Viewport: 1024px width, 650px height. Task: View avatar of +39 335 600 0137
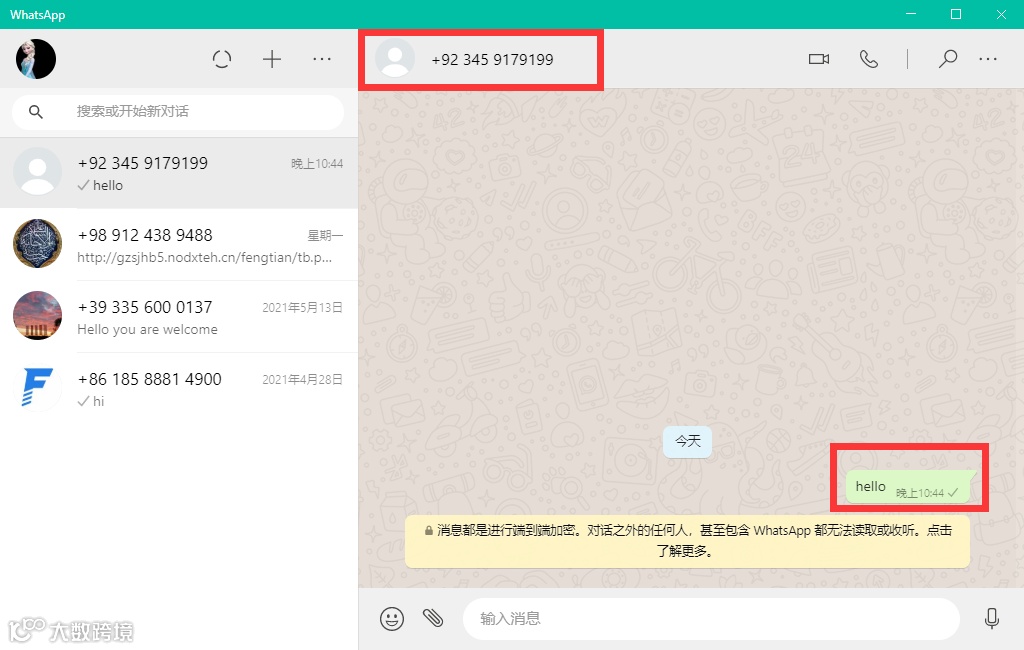pos(38,316)
